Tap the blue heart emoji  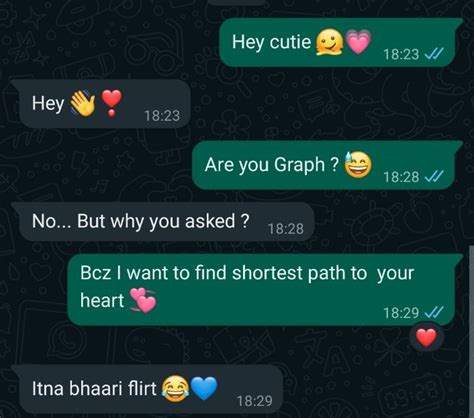click(x=204, y=388)
